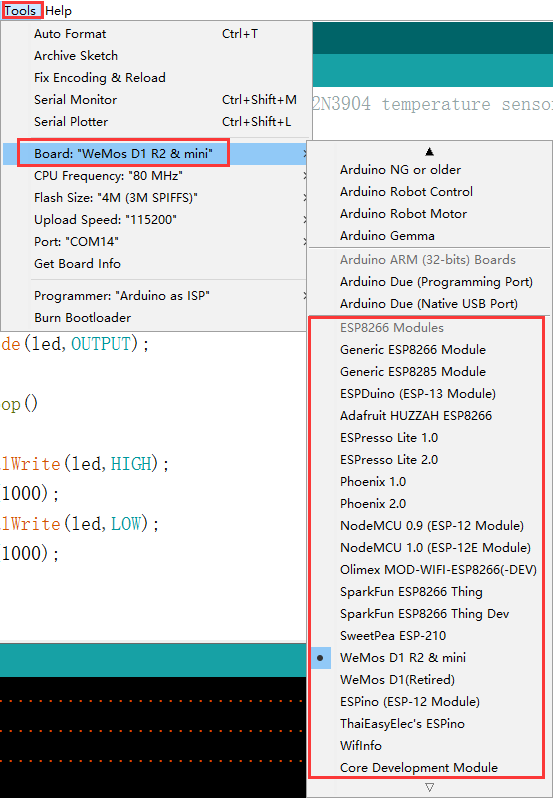This screenshot has width=553, height=798.
Task: Open Serial Plotter
Action: pyautogui.click(x=157, y=121)
